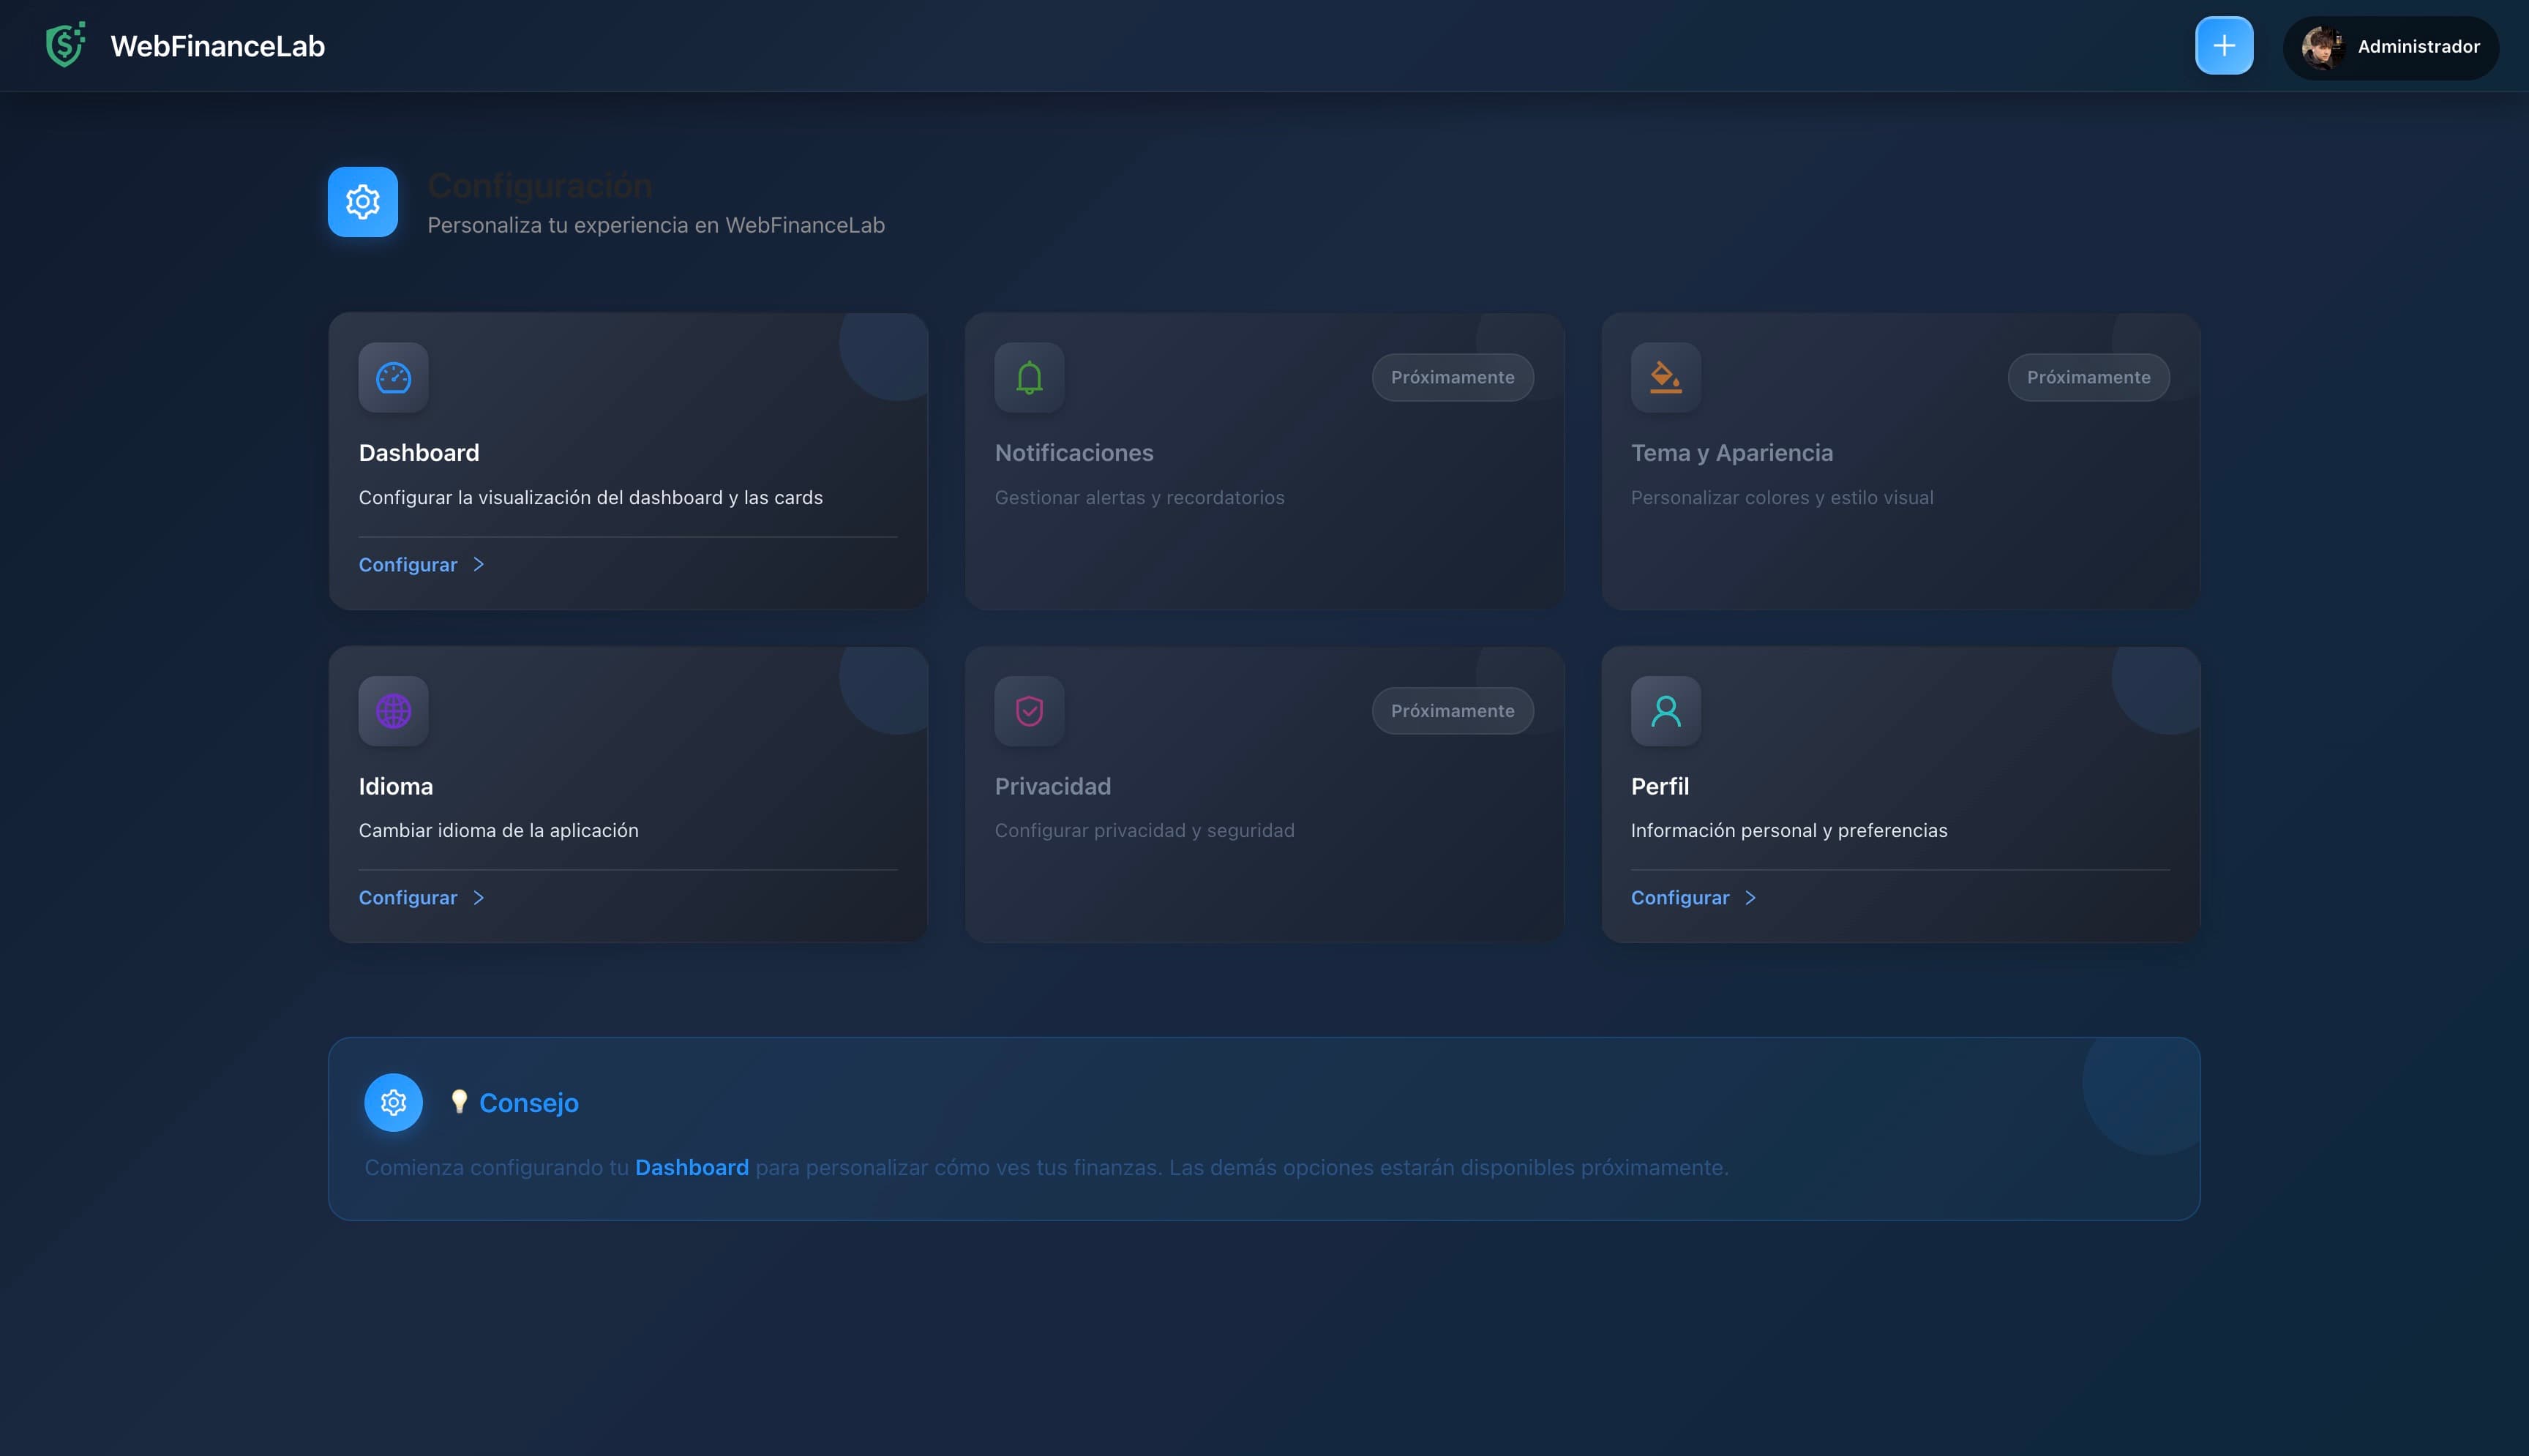Open the Configurar link on Dashboard card
Screen dimensions: 2529x1456
pos(408,564)
